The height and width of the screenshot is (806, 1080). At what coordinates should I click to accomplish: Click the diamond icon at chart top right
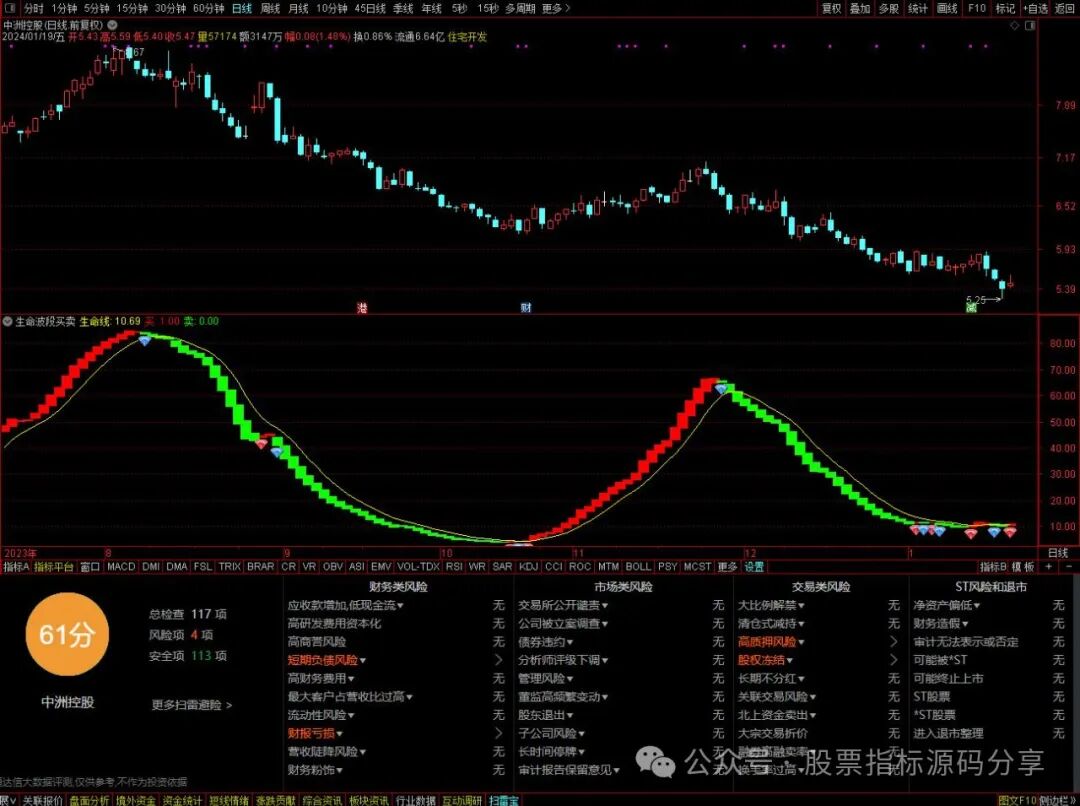click(1015, 25)
